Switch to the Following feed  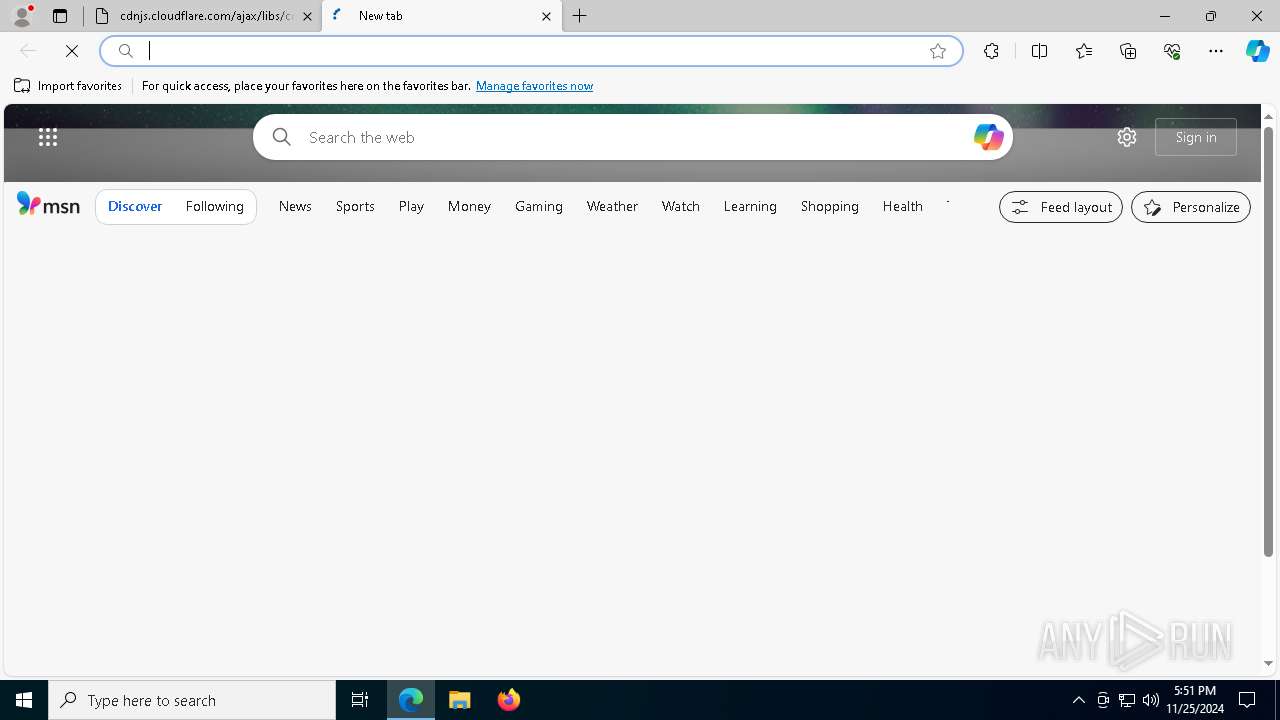(x=215, y=206)
